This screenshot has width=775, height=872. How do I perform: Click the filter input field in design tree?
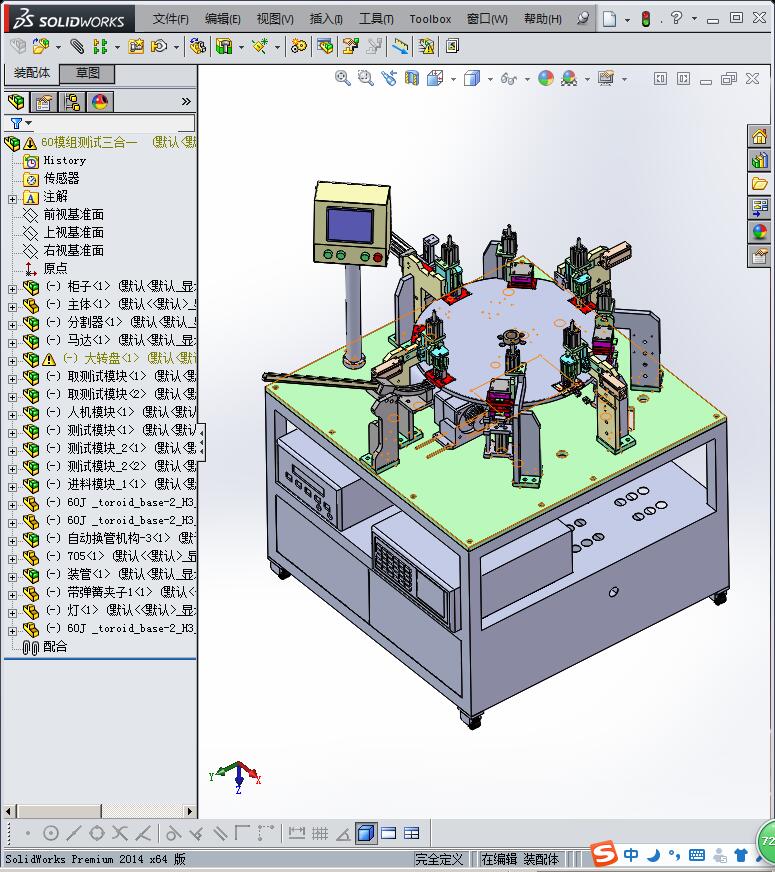[115, 123]
